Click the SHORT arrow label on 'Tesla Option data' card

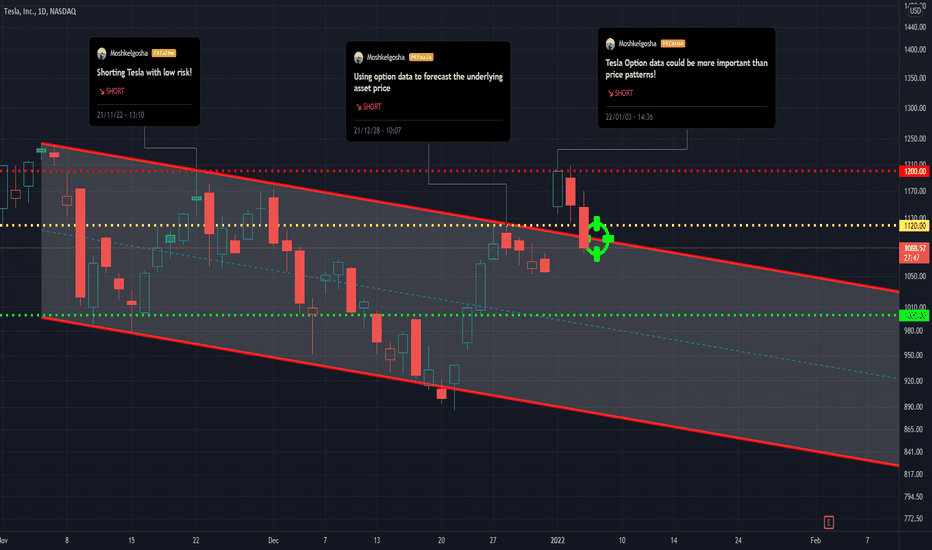[620, 93]
